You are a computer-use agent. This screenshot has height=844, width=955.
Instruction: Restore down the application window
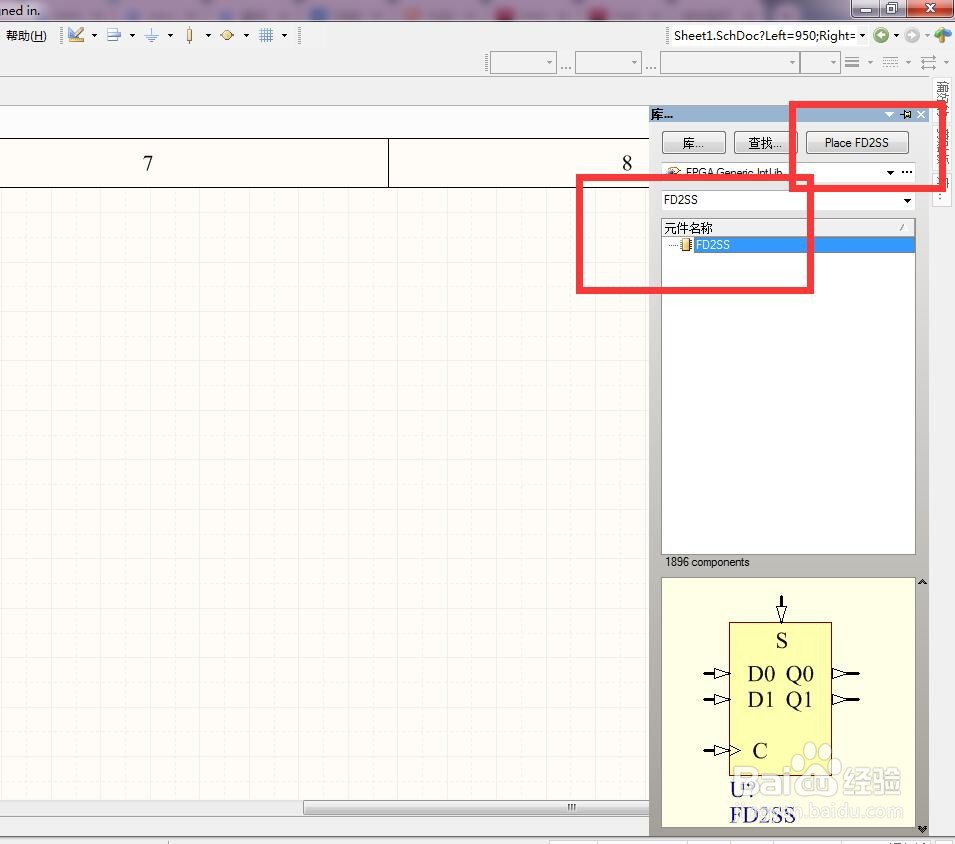pyautogui.click(x=892, y=9)
